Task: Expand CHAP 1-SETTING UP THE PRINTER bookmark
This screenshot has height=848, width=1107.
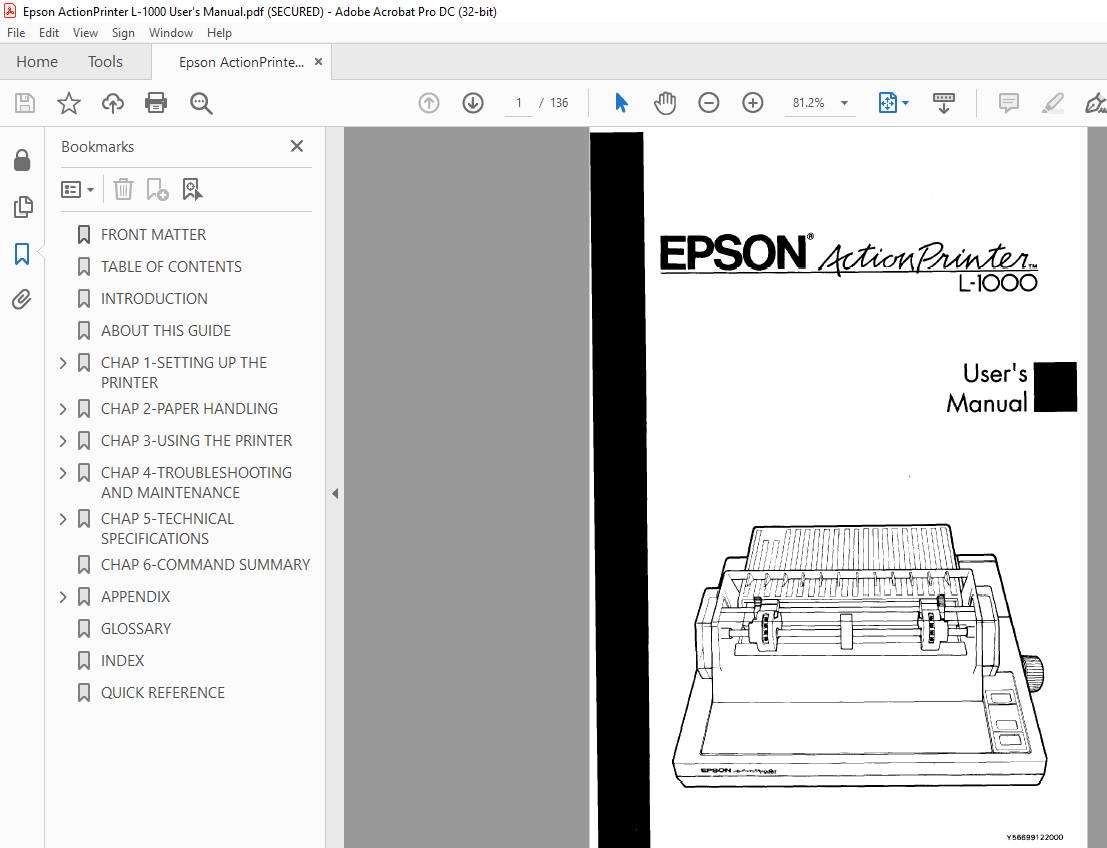Action: click(64, 363)
